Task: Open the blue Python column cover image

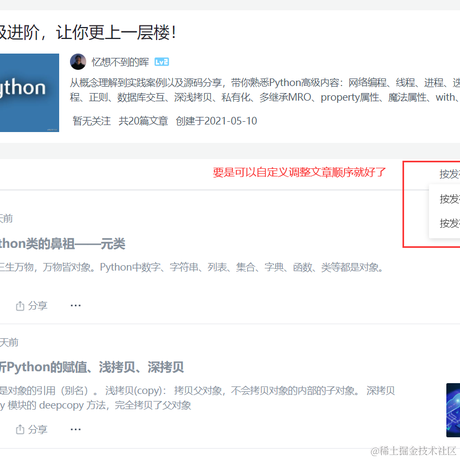Action: [29, 93]
